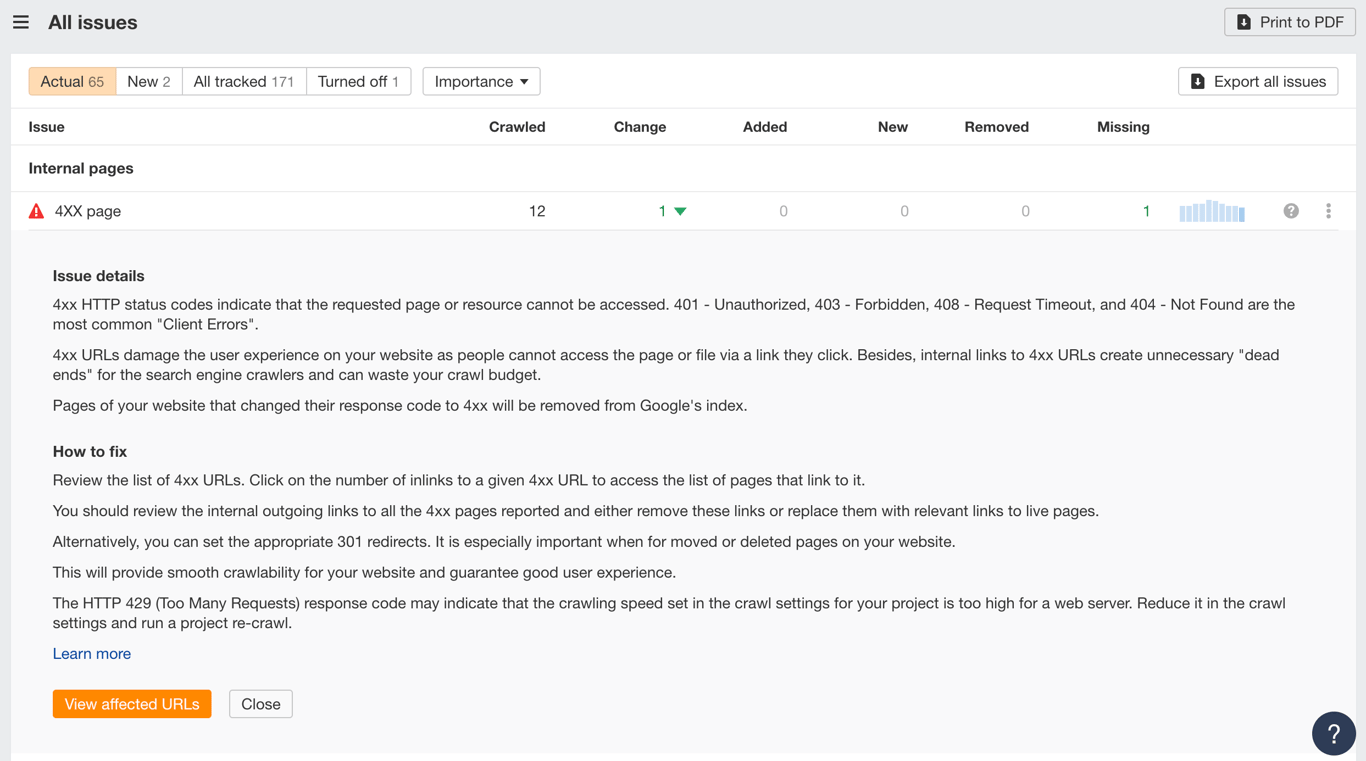Open the question mark help icon on 4XX row

click(x=1291, y=210)
